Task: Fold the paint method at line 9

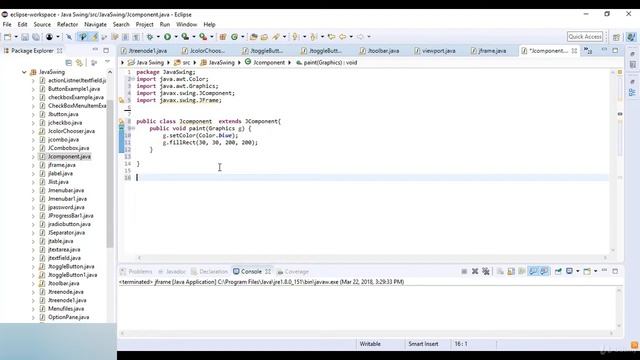Action: coord(133,128)
